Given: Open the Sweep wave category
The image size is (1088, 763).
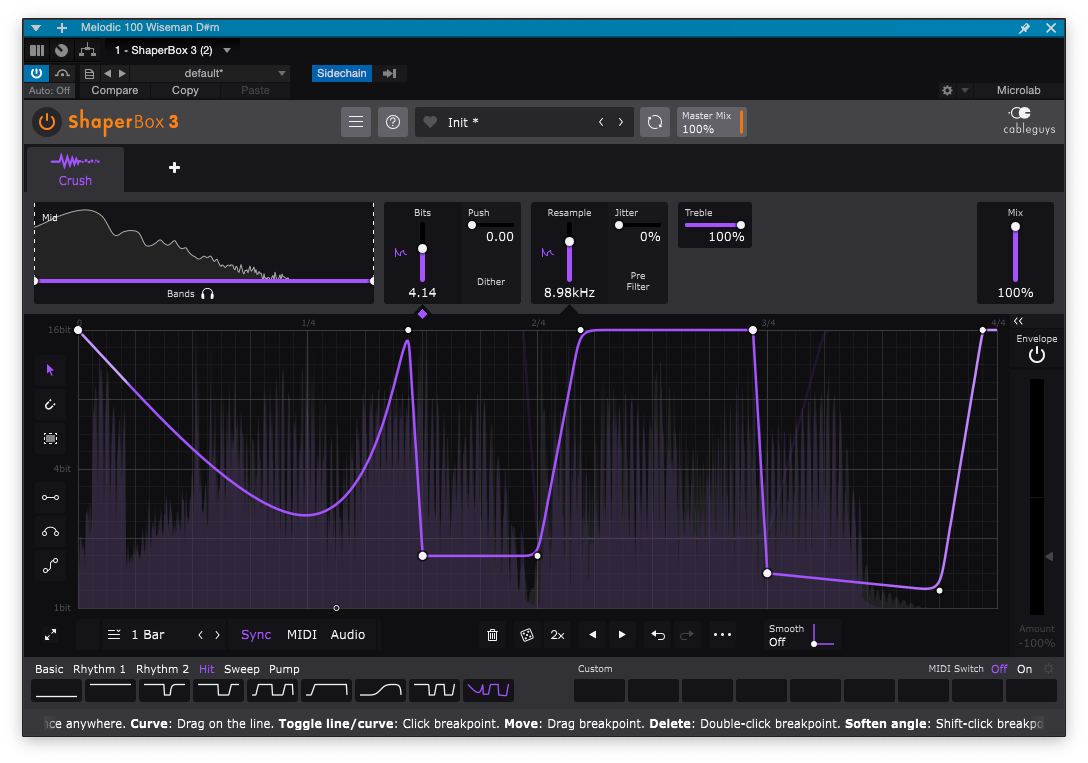Looking at the screenshot, I should pyautogui.click(x=241, y=669).
